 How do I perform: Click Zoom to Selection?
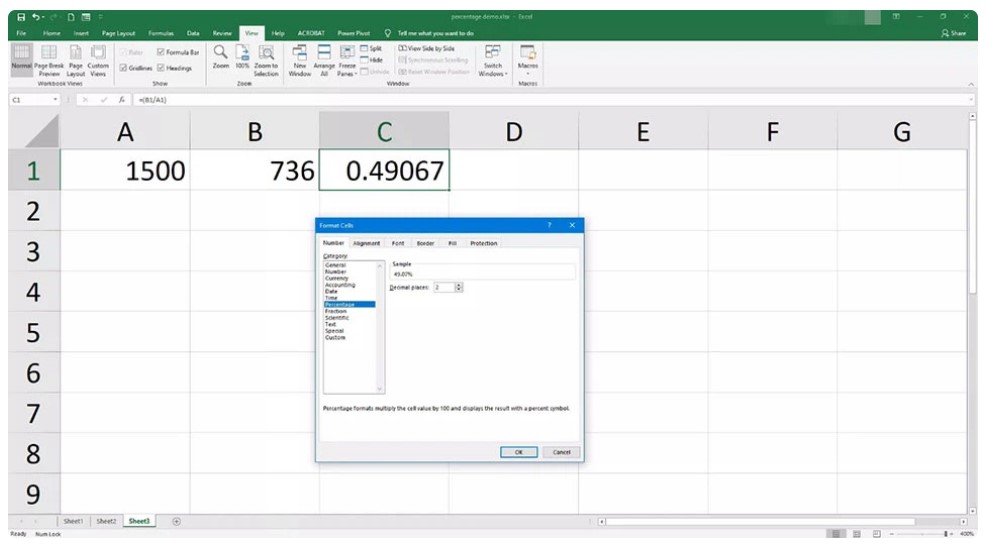[x=266, y=60]
